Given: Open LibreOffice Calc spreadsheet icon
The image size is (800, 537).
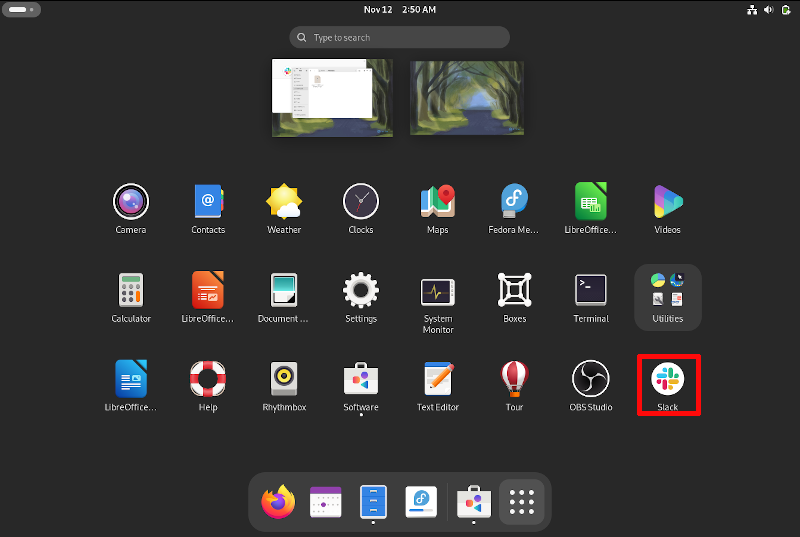Looking at the screenshot, I should click(x=591, y=202).
